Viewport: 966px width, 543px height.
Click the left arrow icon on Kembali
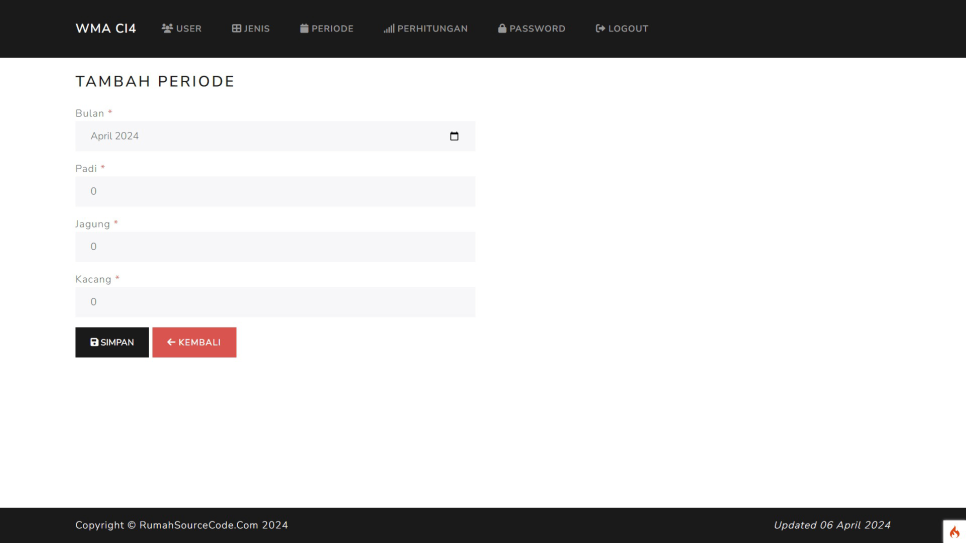tap(171, 342)
